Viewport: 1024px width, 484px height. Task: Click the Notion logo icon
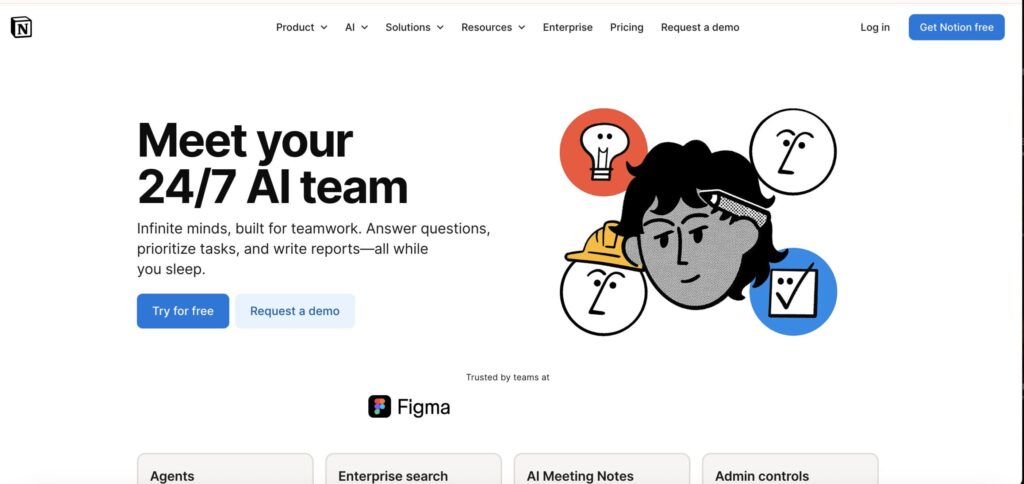22,27
